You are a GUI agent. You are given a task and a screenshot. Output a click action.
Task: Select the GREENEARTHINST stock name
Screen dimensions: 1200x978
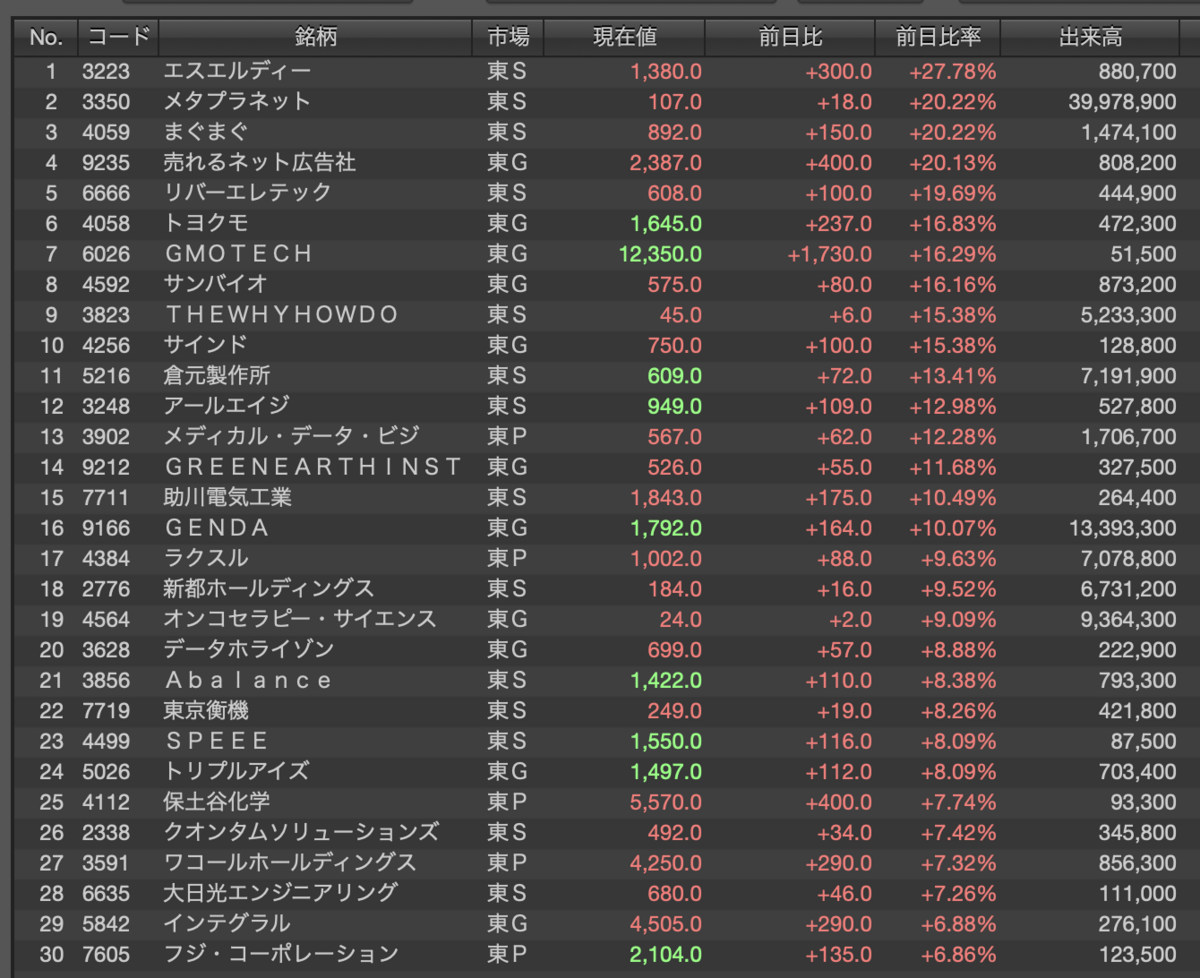click(313, 467)
